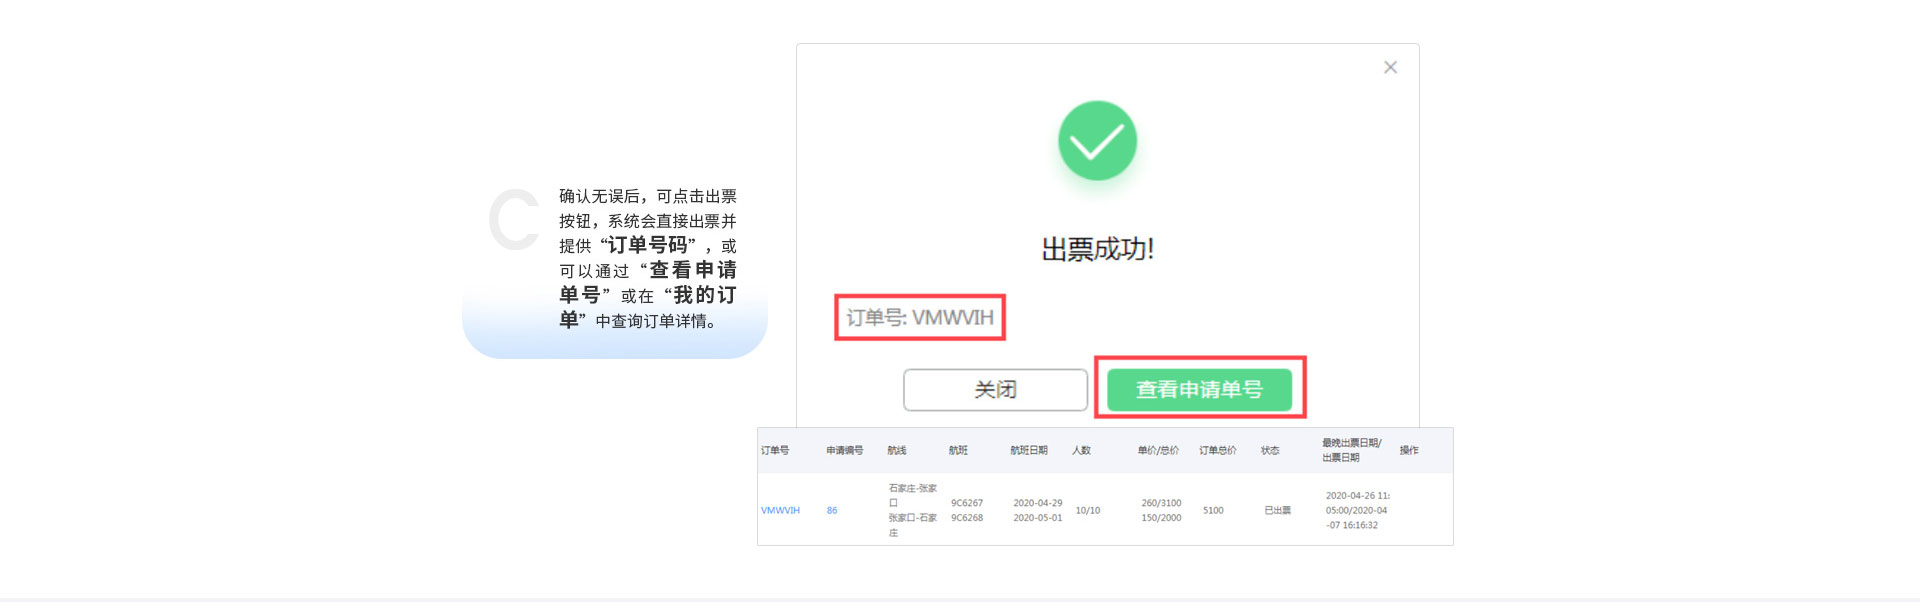Click the 申请编号 column header
This screenshot has width=1920, height=602.
coord(844,451)
